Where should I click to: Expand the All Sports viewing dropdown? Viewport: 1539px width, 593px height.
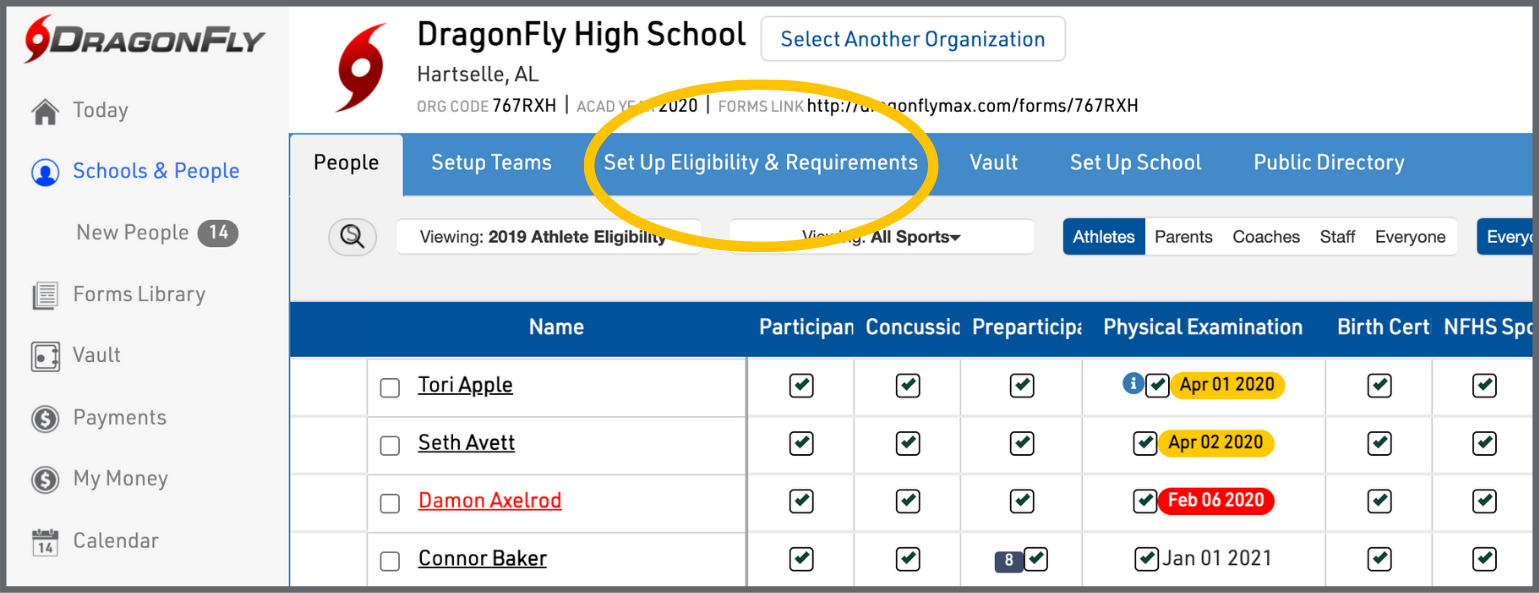click(881, 237)
